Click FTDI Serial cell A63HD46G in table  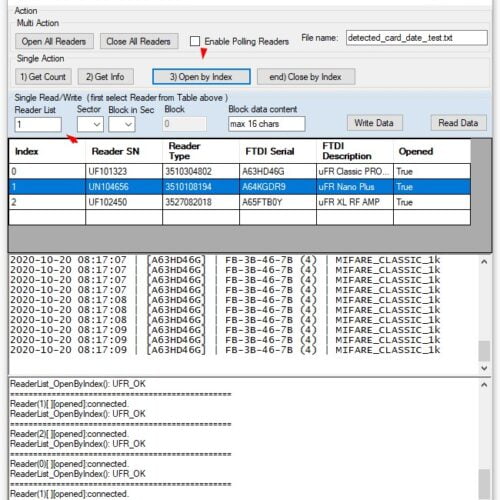pyautogui.click(x=278, y=171)
